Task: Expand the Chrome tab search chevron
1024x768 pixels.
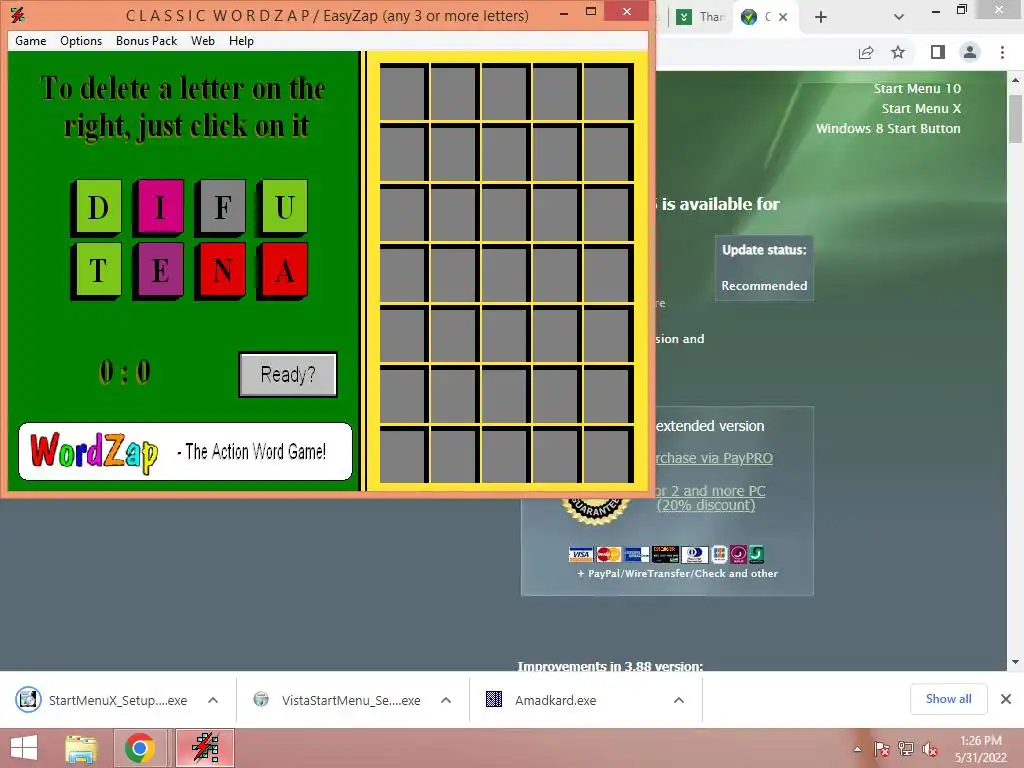Action: [899, 17]
